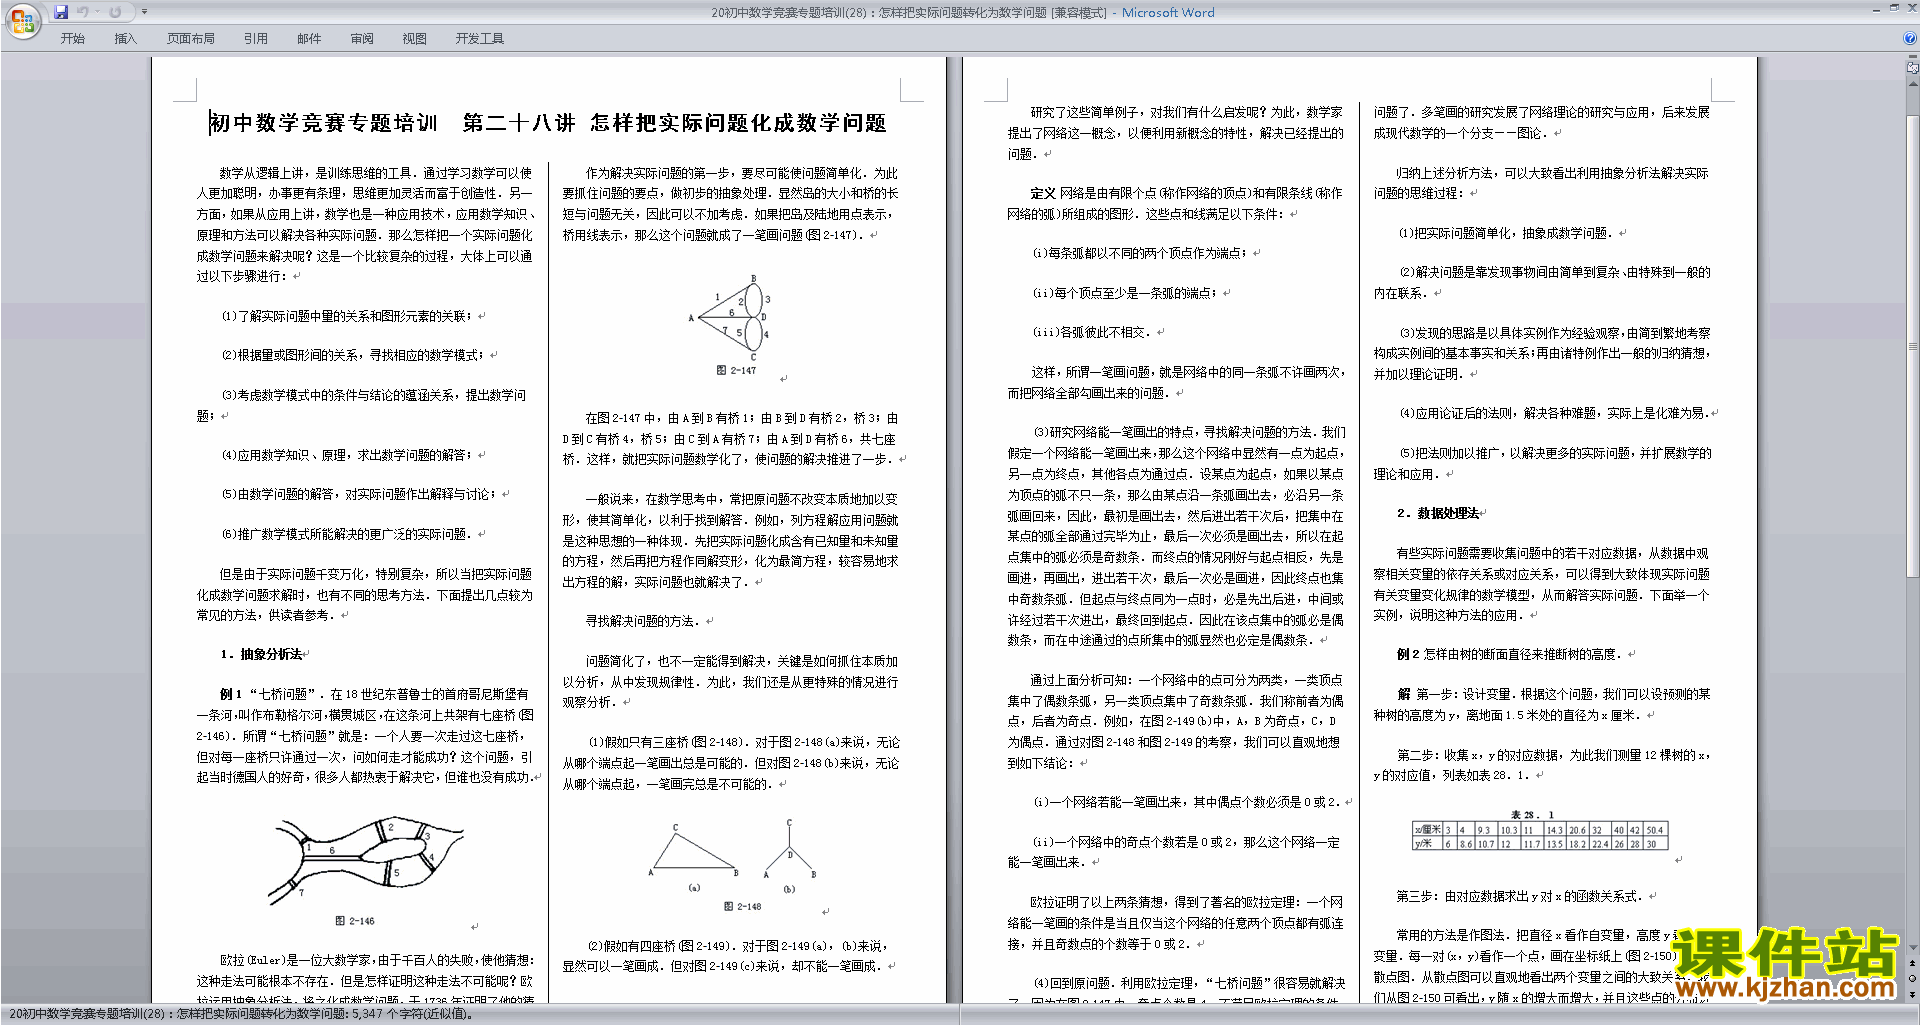Image resolution: width=1920 pixels, height=1025 pixels.
Task: Click the caption 图 2-147
Action: [736, 370]
